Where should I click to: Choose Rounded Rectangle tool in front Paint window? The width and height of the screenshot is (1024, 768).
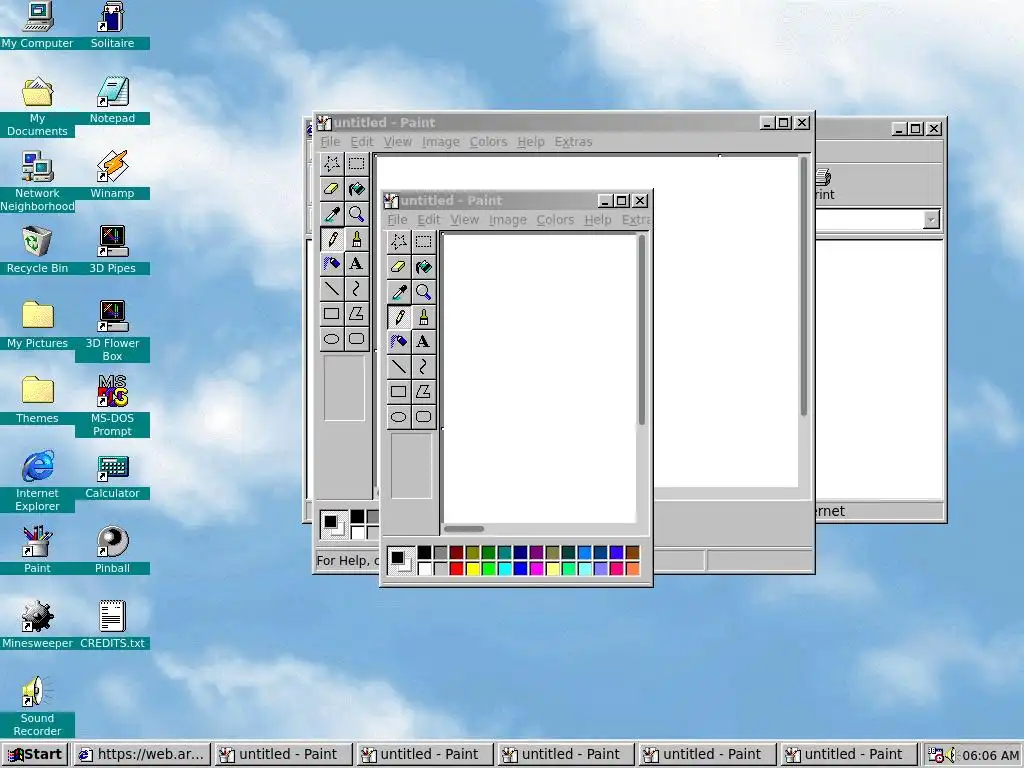[423, 417]
